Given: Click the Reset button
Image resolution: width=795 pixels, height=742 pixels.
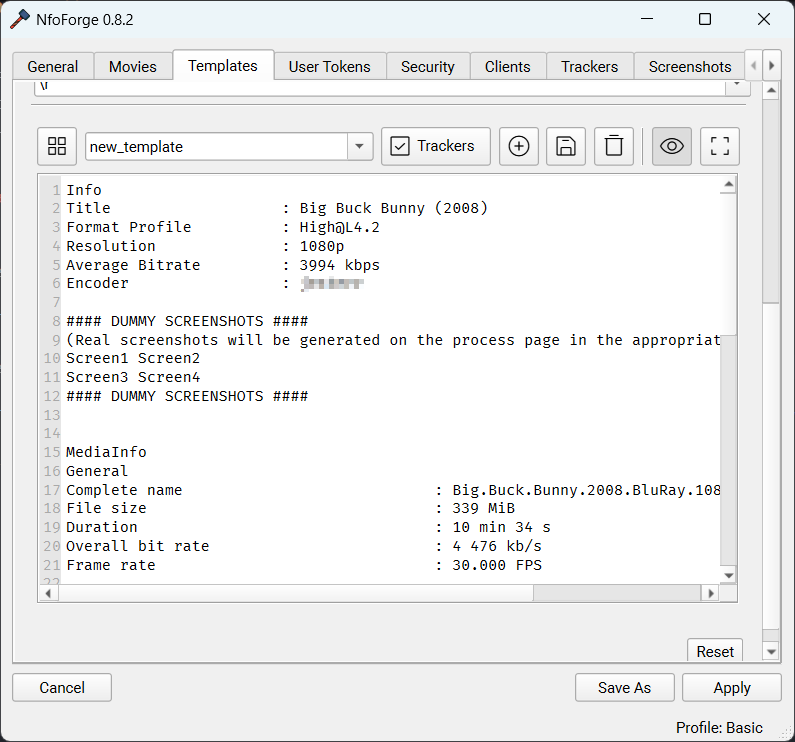Looking at the screenshot, I should point(715,651).
